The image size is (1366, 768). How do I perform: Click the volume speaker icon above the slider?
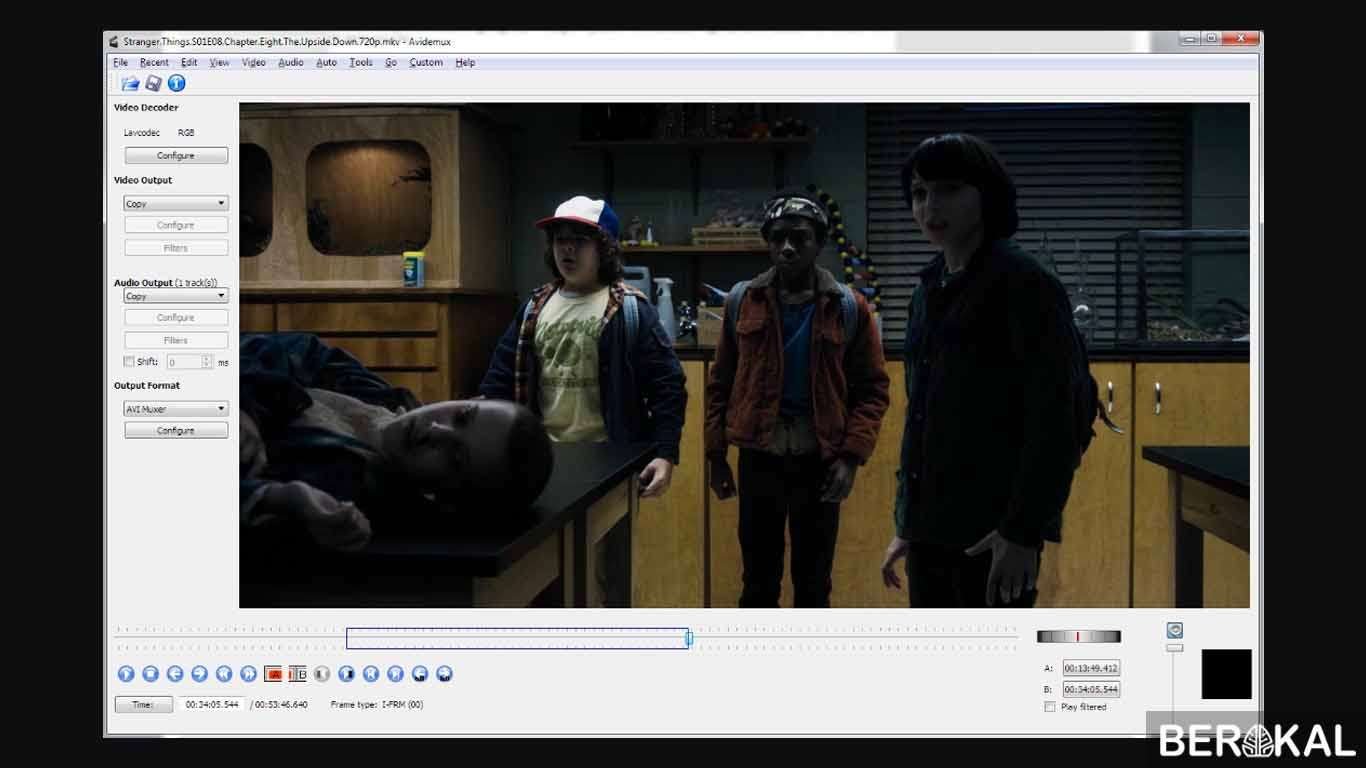(x=1175, y=630)
